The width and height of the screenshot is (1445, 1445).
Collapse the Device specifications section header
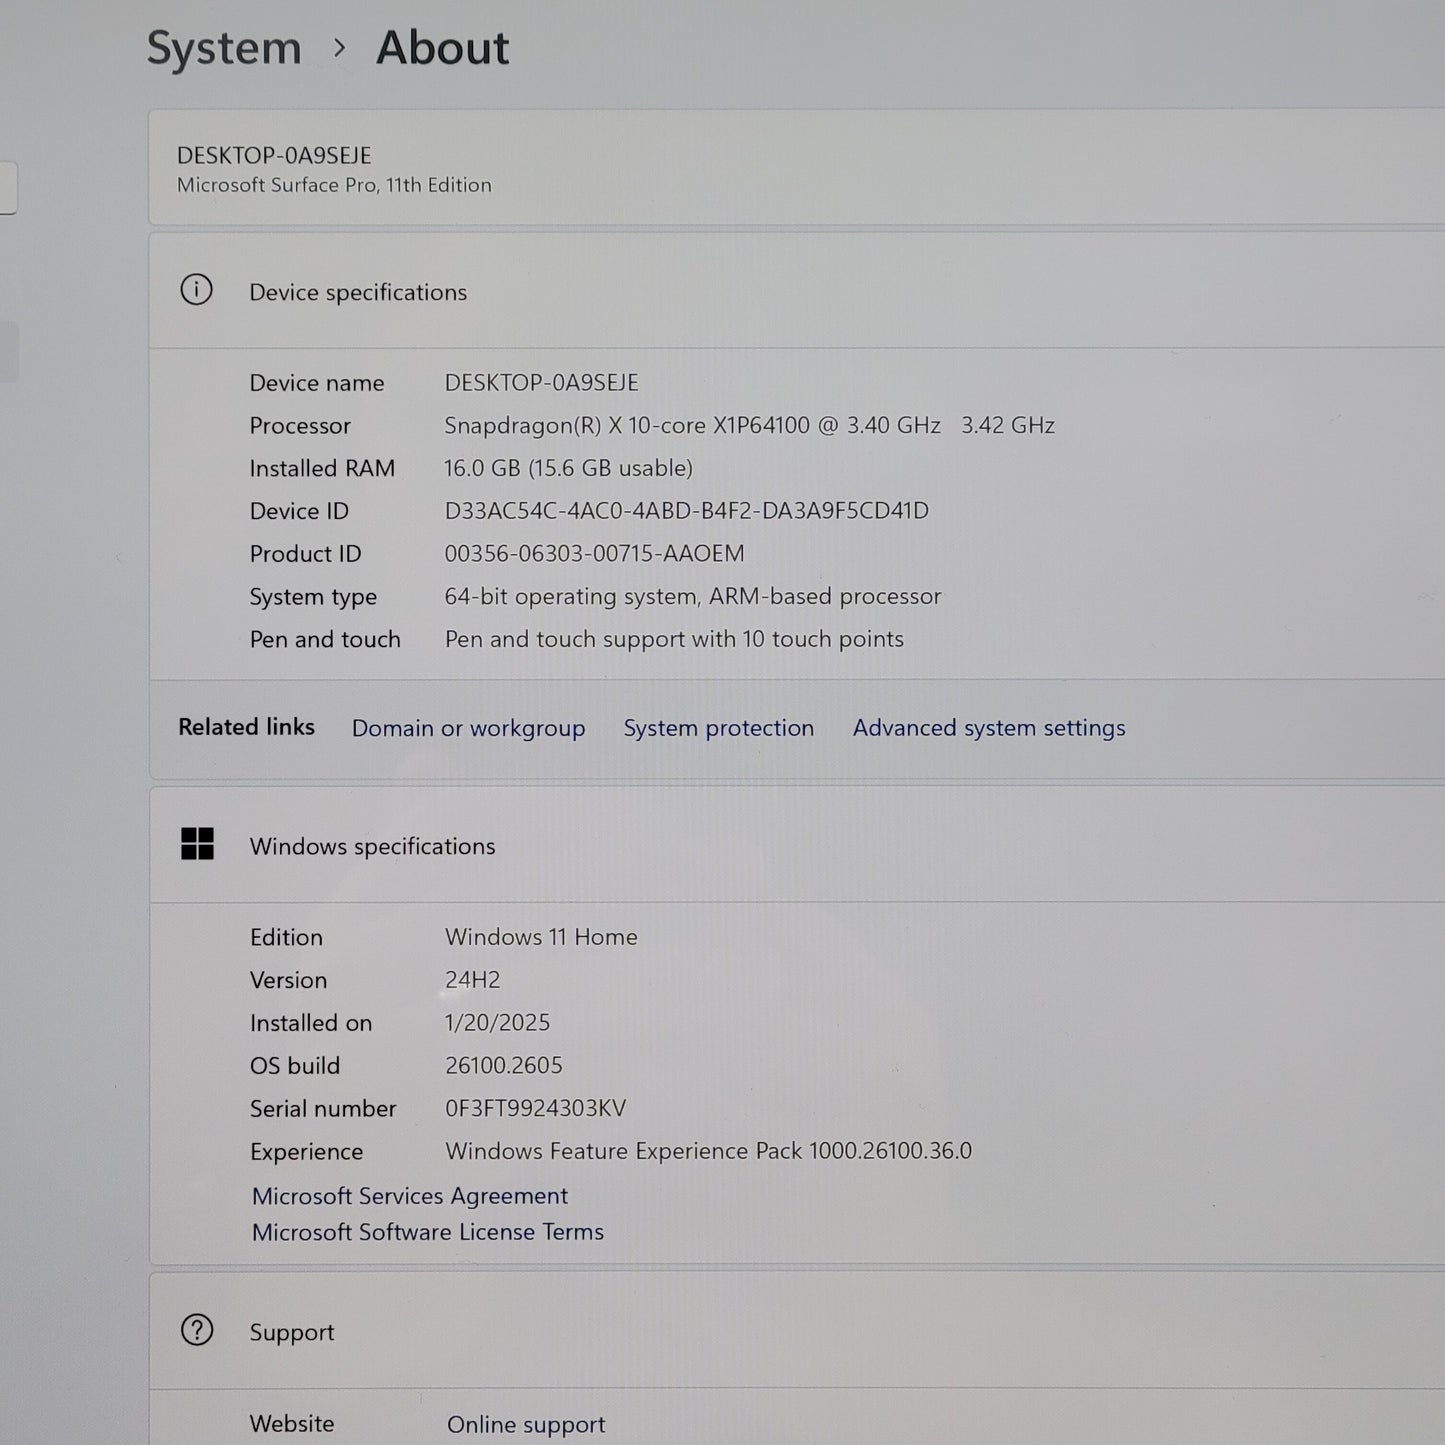[x=797, y=291]
